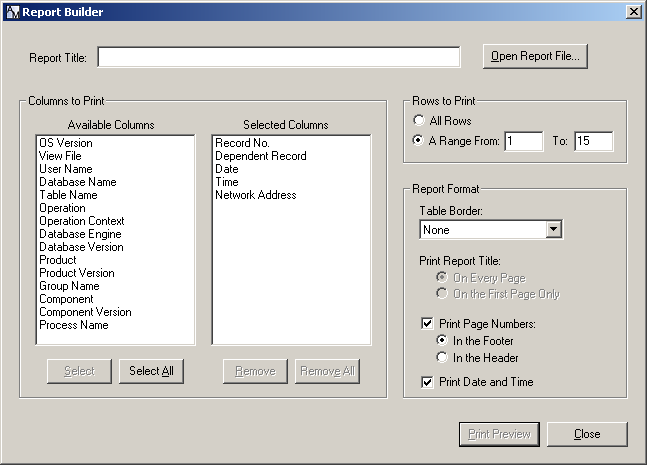Open Report File button
Viewport: 647px width, 465px height.
pos(535,56)
